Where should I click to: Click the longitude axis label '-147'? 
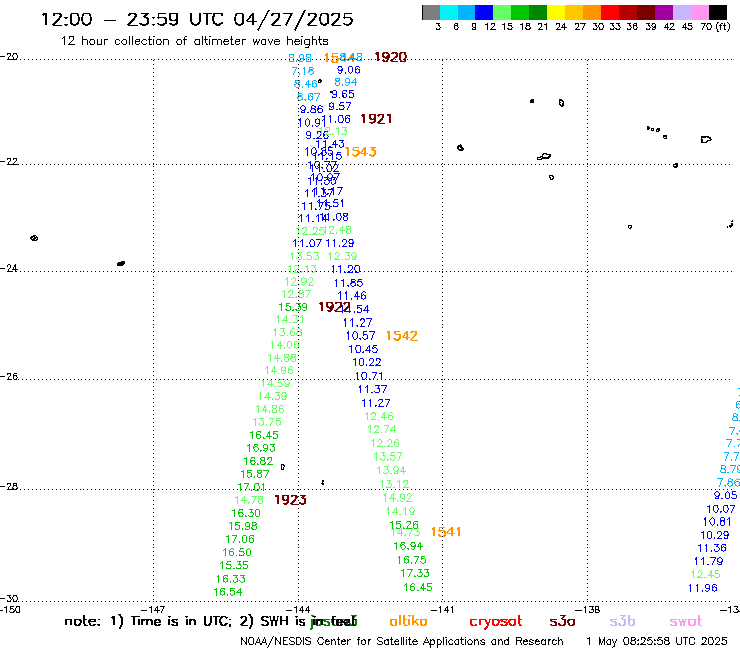[x=153, y=609]
